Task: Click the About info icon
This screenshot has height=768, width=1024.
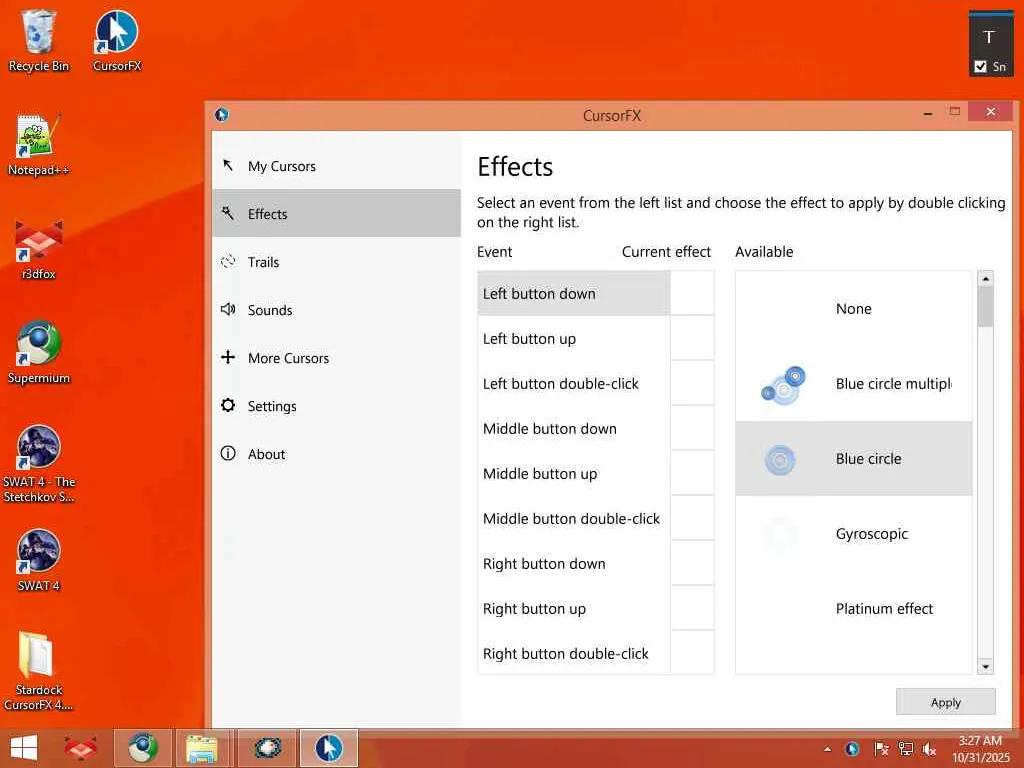Action: click(x=227, y=453)
